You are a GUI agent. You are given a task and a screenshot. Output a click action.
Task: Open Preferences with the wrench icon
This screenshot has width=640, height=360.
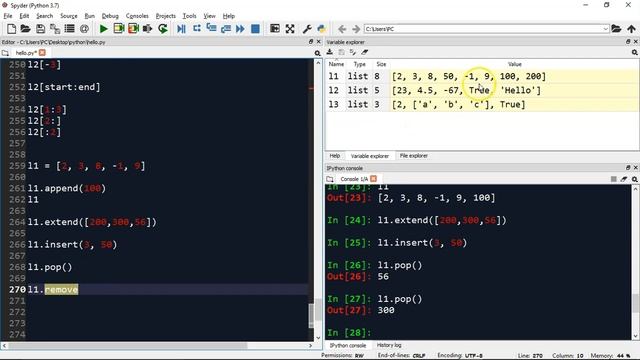(307, 29)
